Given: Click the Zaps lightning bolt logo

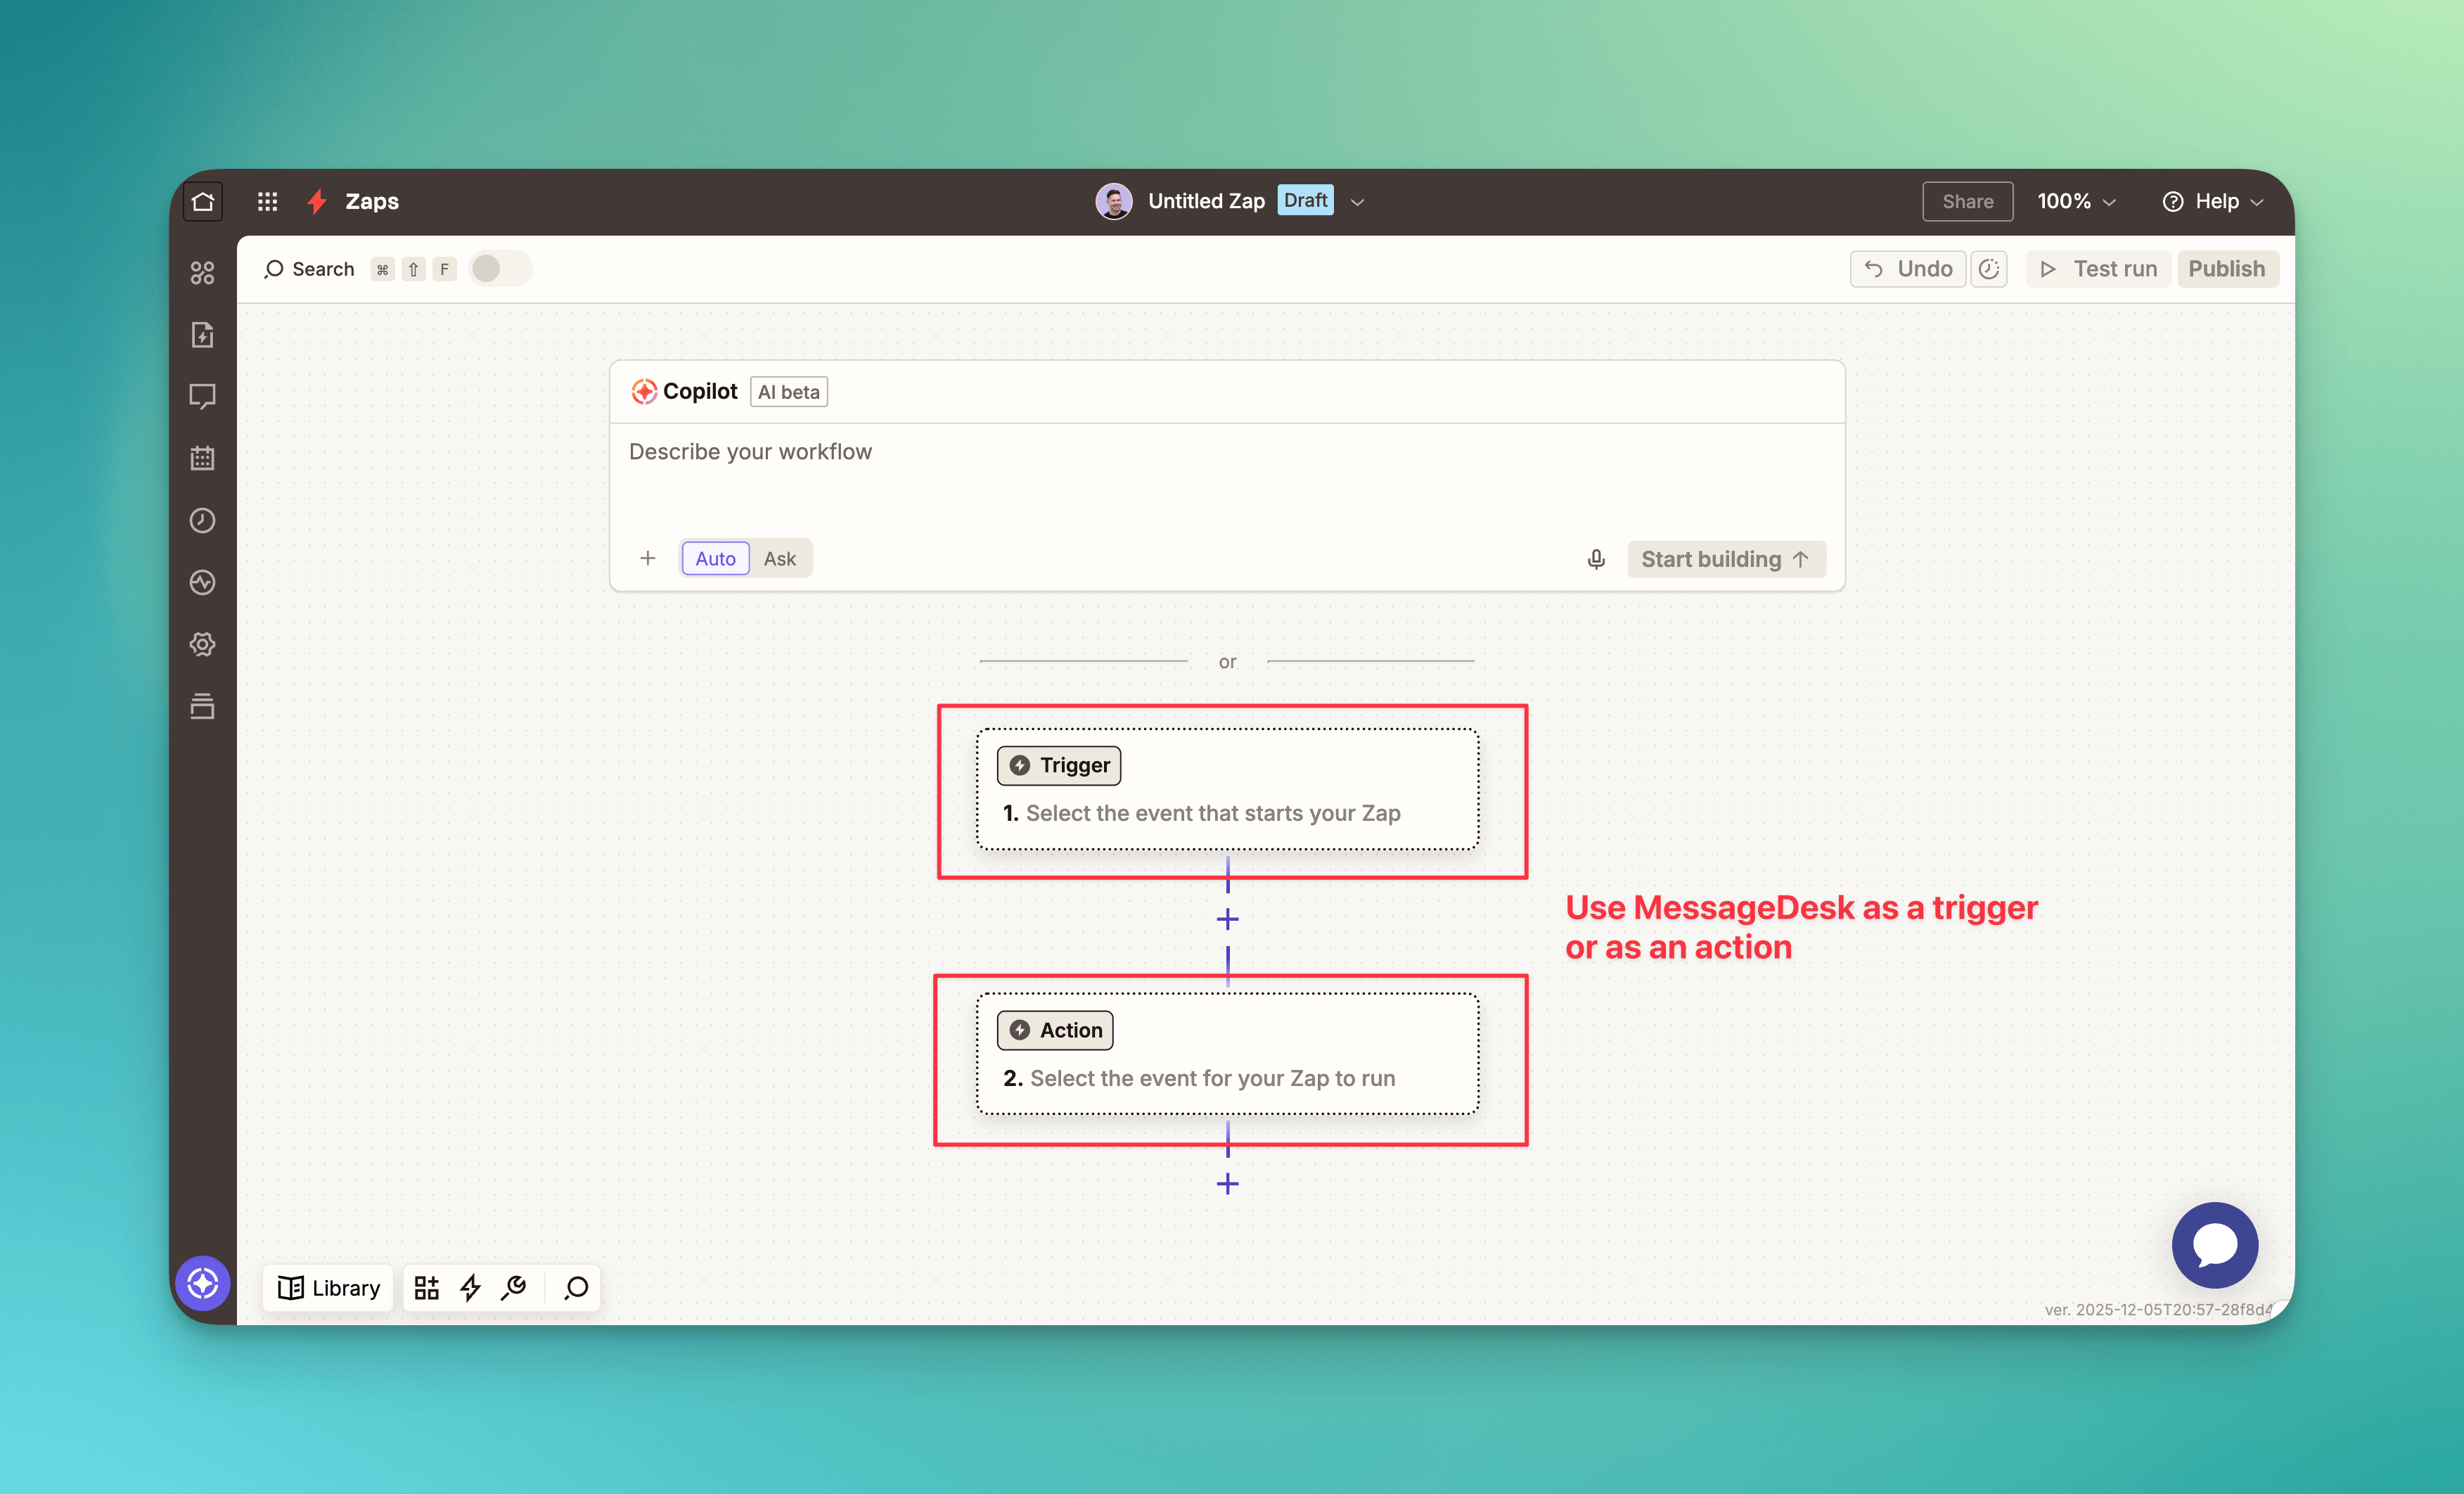Looking at the screenshot, I should click(317, 201).
